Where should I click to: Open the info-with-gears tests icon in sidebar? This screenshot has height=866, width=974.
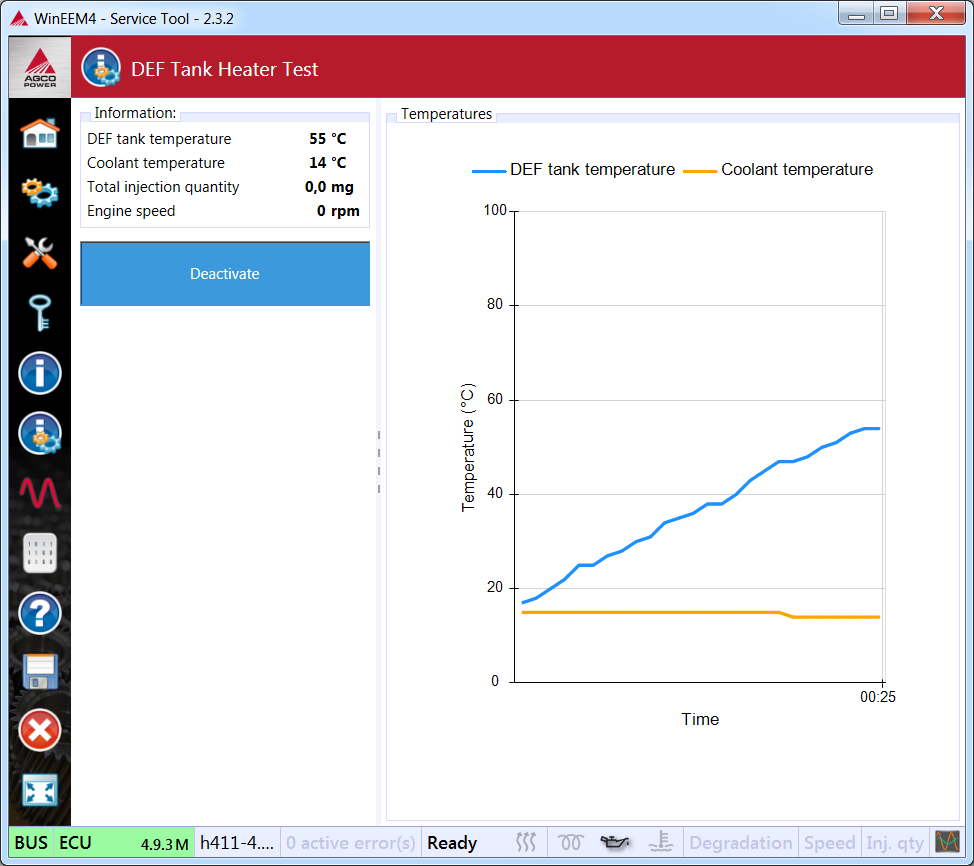coord(40,433)
